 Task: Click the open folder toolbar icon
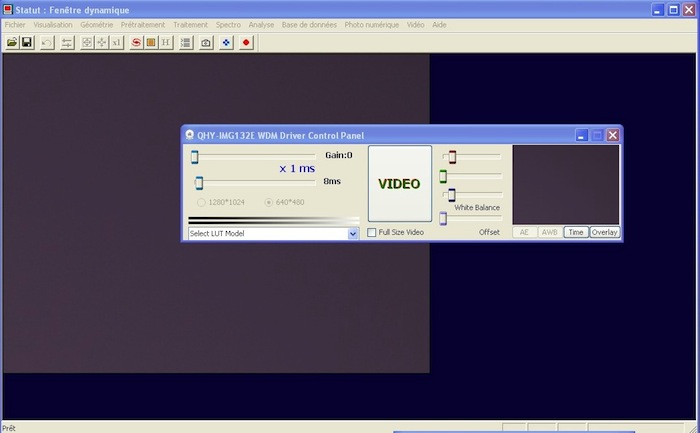coord(12,42)
